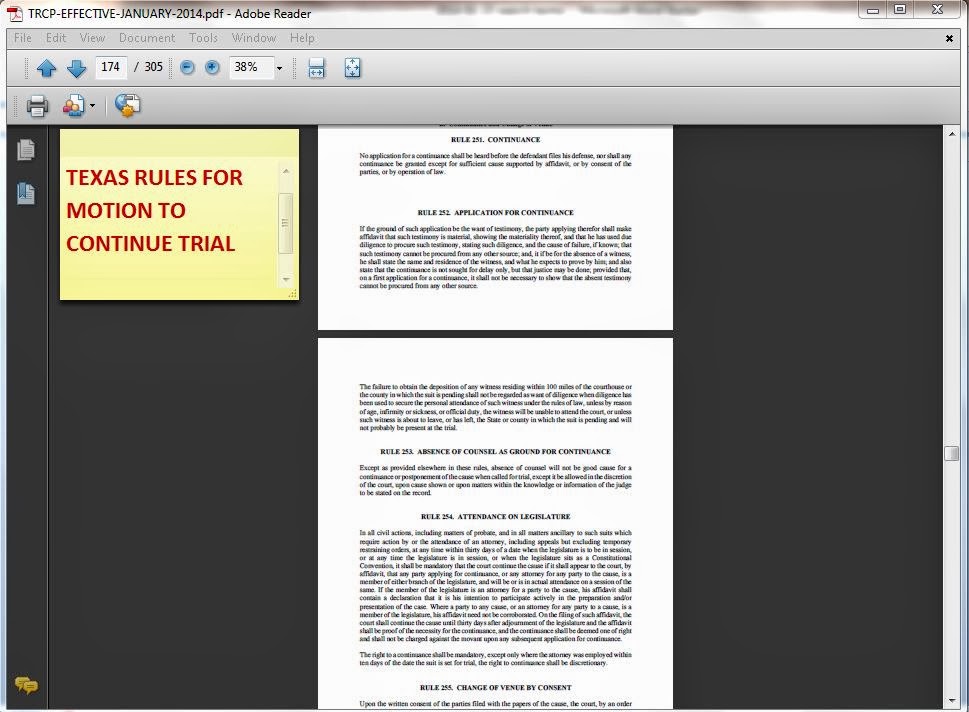Click the total page count 305 text
Image resolution: width=969 pixels, height=712 pixels.
[153, 67]
